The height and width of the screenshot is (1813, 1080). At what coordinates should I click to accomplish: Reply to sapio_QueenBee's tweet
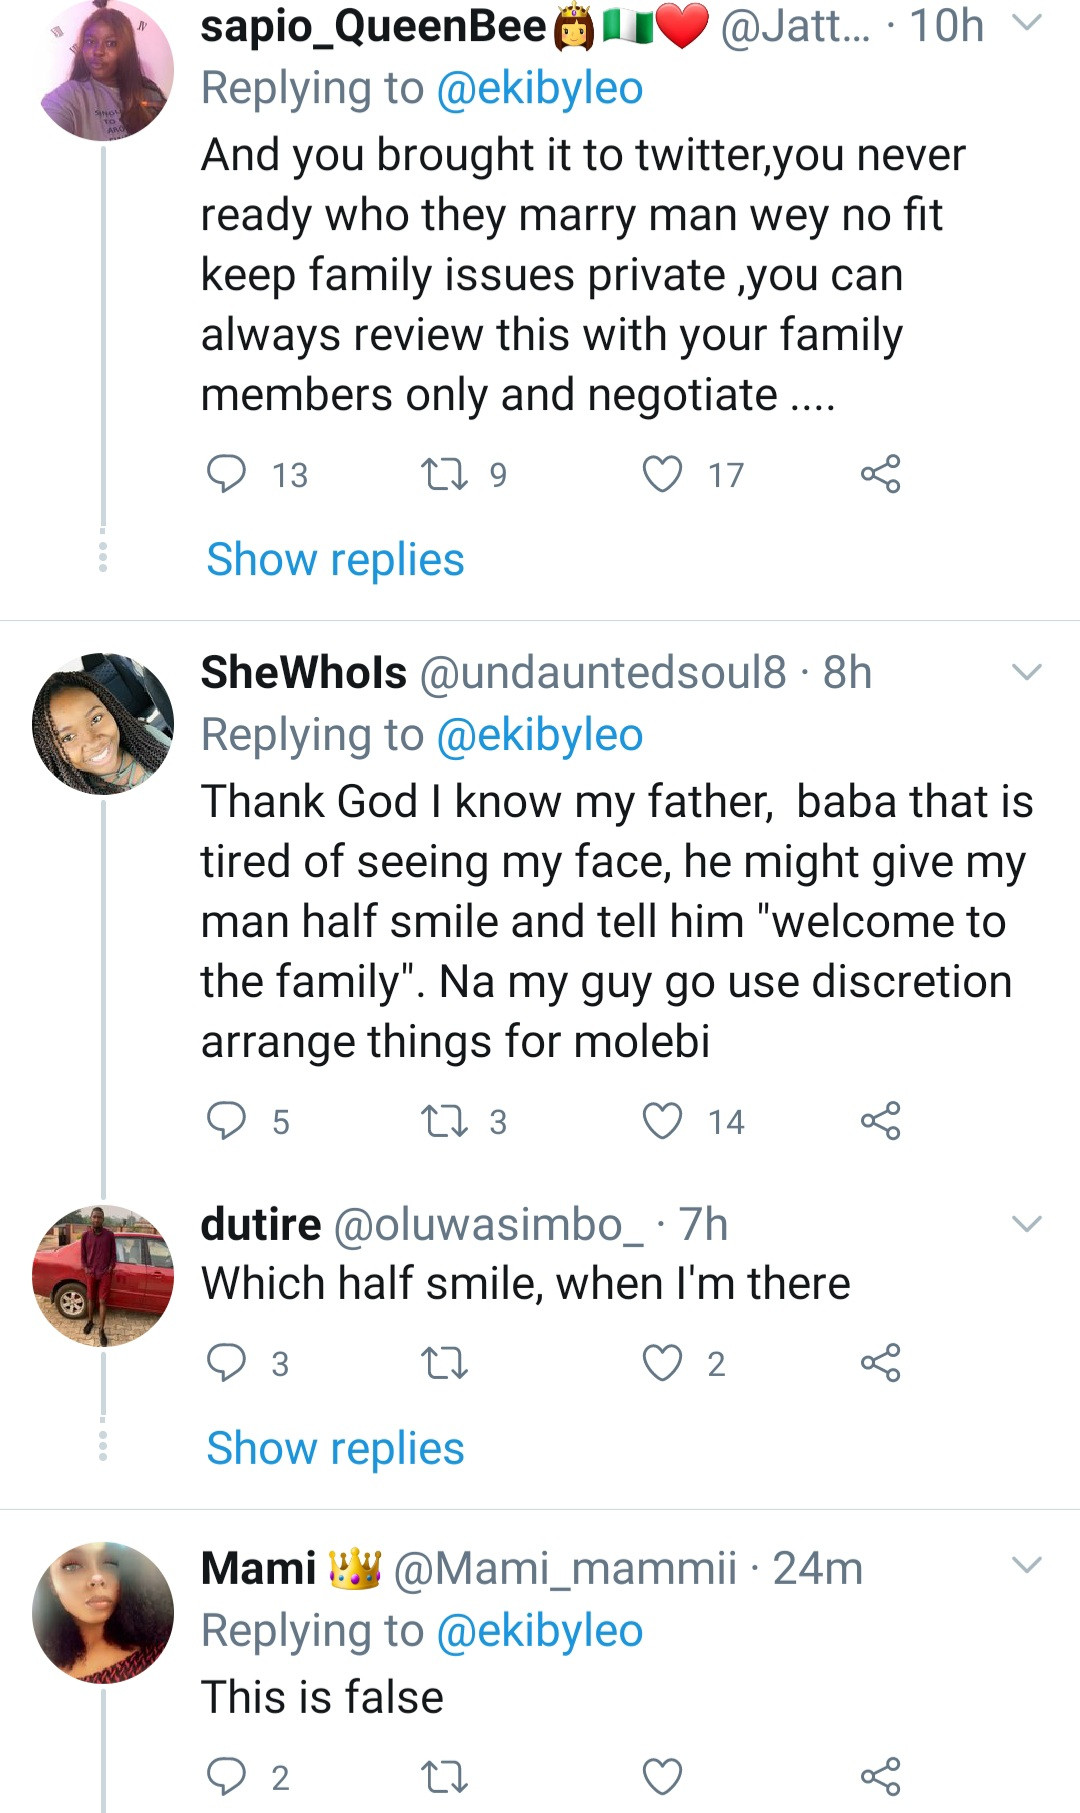click(226, 474)
